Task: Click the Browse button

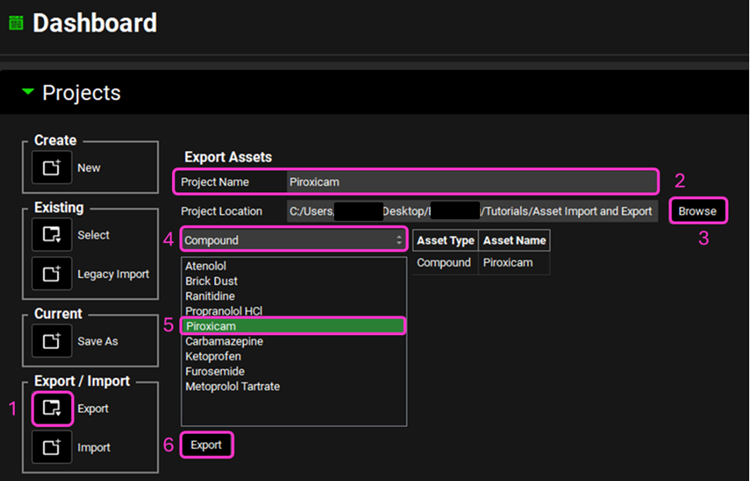Action: [697, 211]
